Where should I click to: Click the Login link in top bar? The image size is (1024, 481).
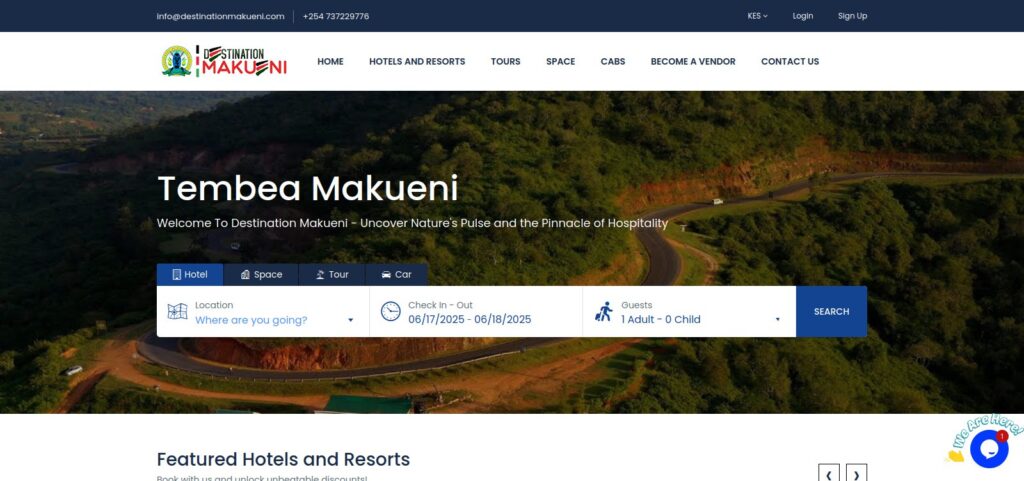click(803, 16)
